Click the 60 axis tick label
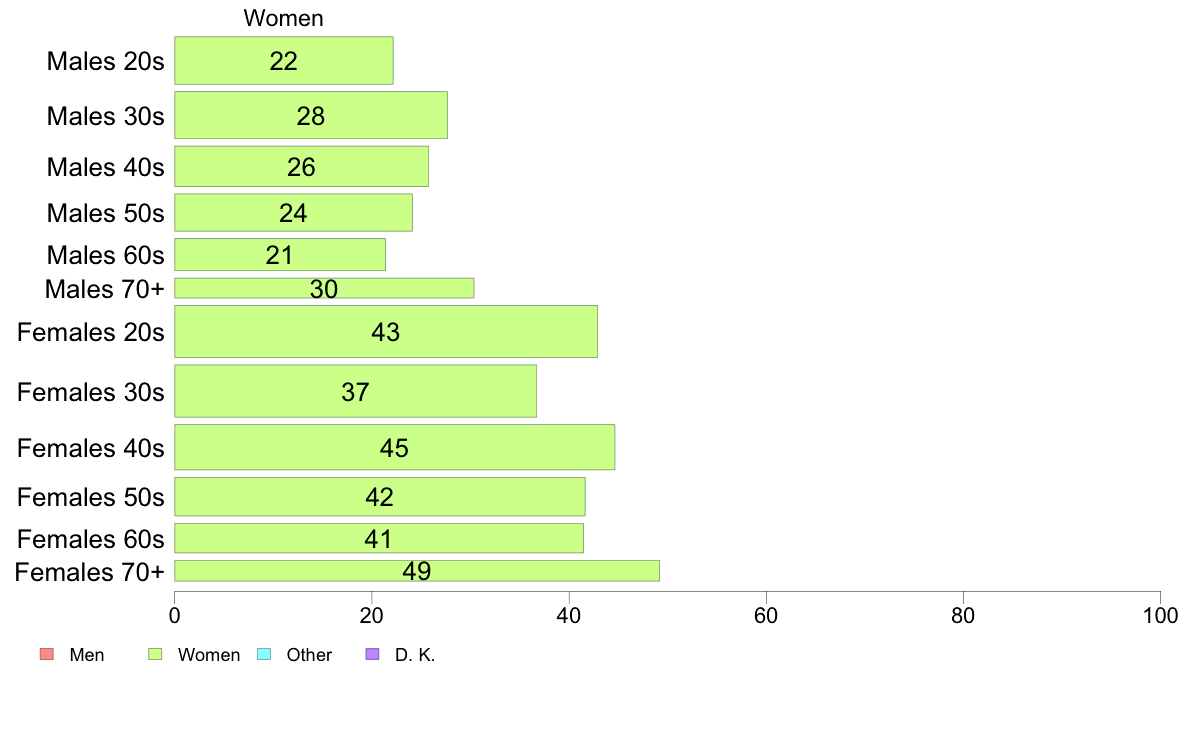The height and width of the screenshot is (736, 1188). click(x=766, y=615)
